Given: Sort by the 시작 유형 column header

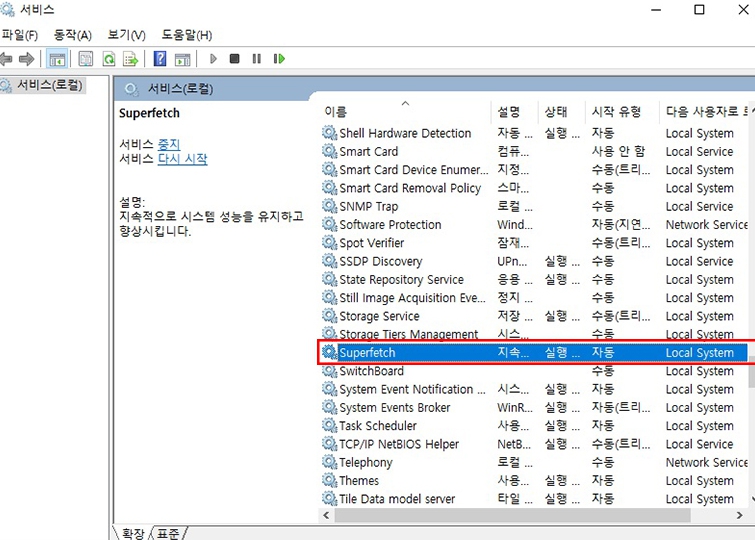Looking at the screenshot, I should click(616, 112).
